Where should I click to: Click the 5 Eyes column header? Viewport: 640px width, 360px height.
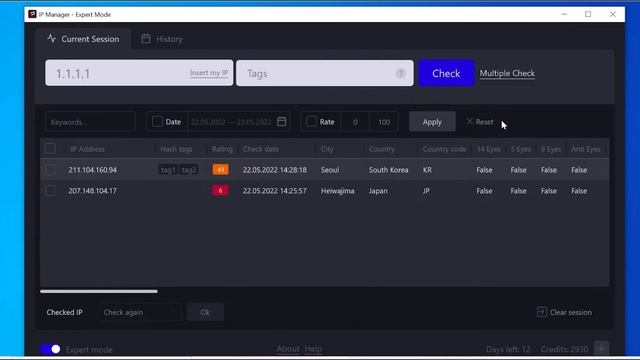click(x=520, y=149)
